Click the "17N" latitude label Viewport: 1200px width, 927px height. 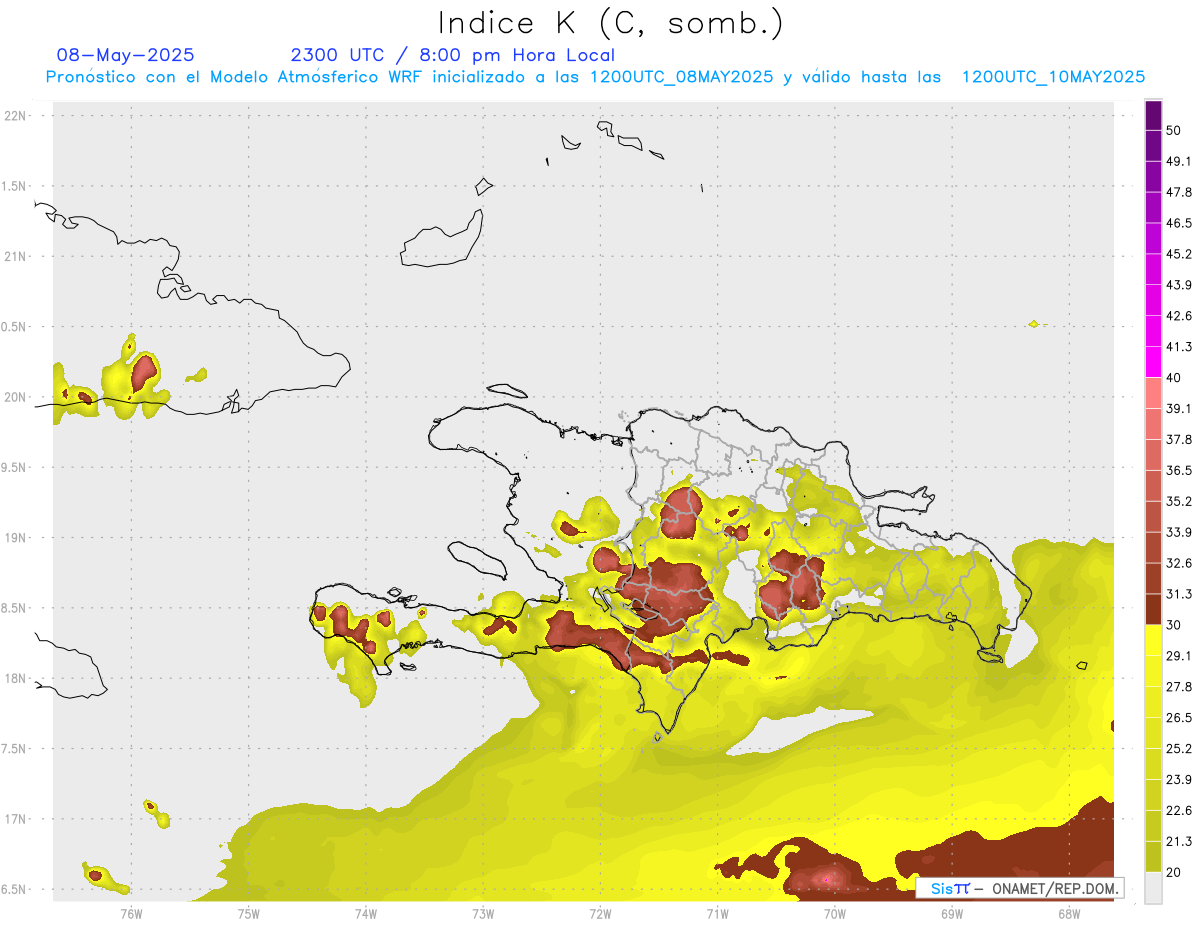tap(15, 820)
